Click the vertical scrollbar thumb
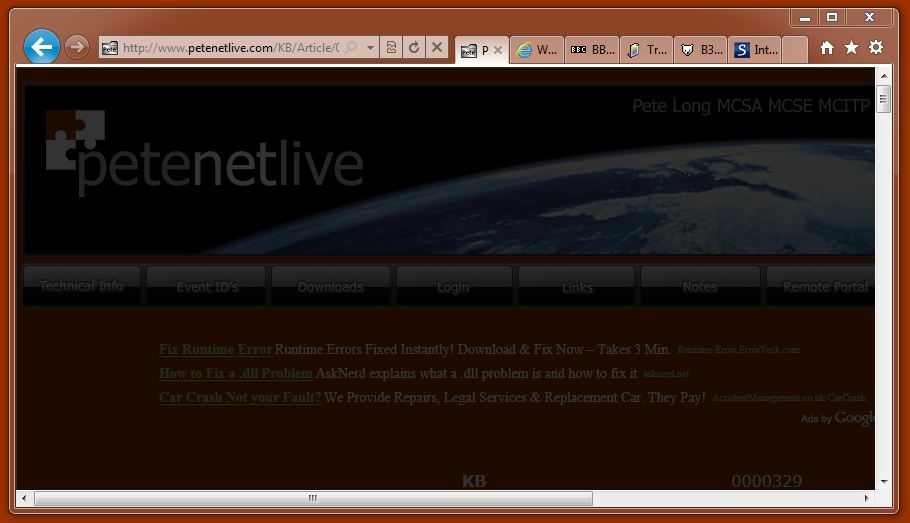910x523 pixels. (x=883, y=99)
